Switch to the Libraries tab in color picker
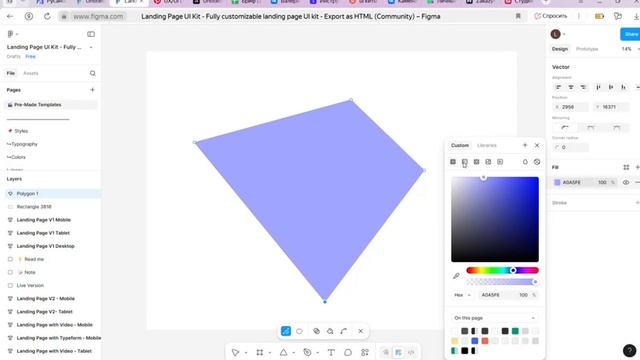640x360 pixels. 487,145
